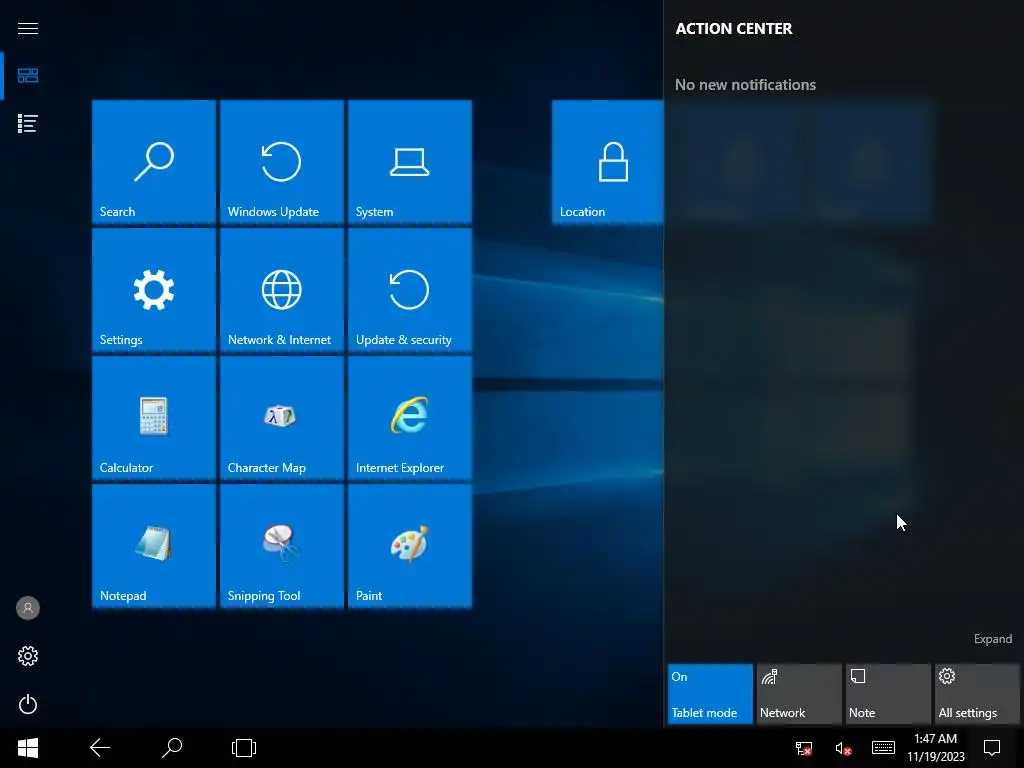Open the Windows Update tile
1024x768 pixels.
282,162
